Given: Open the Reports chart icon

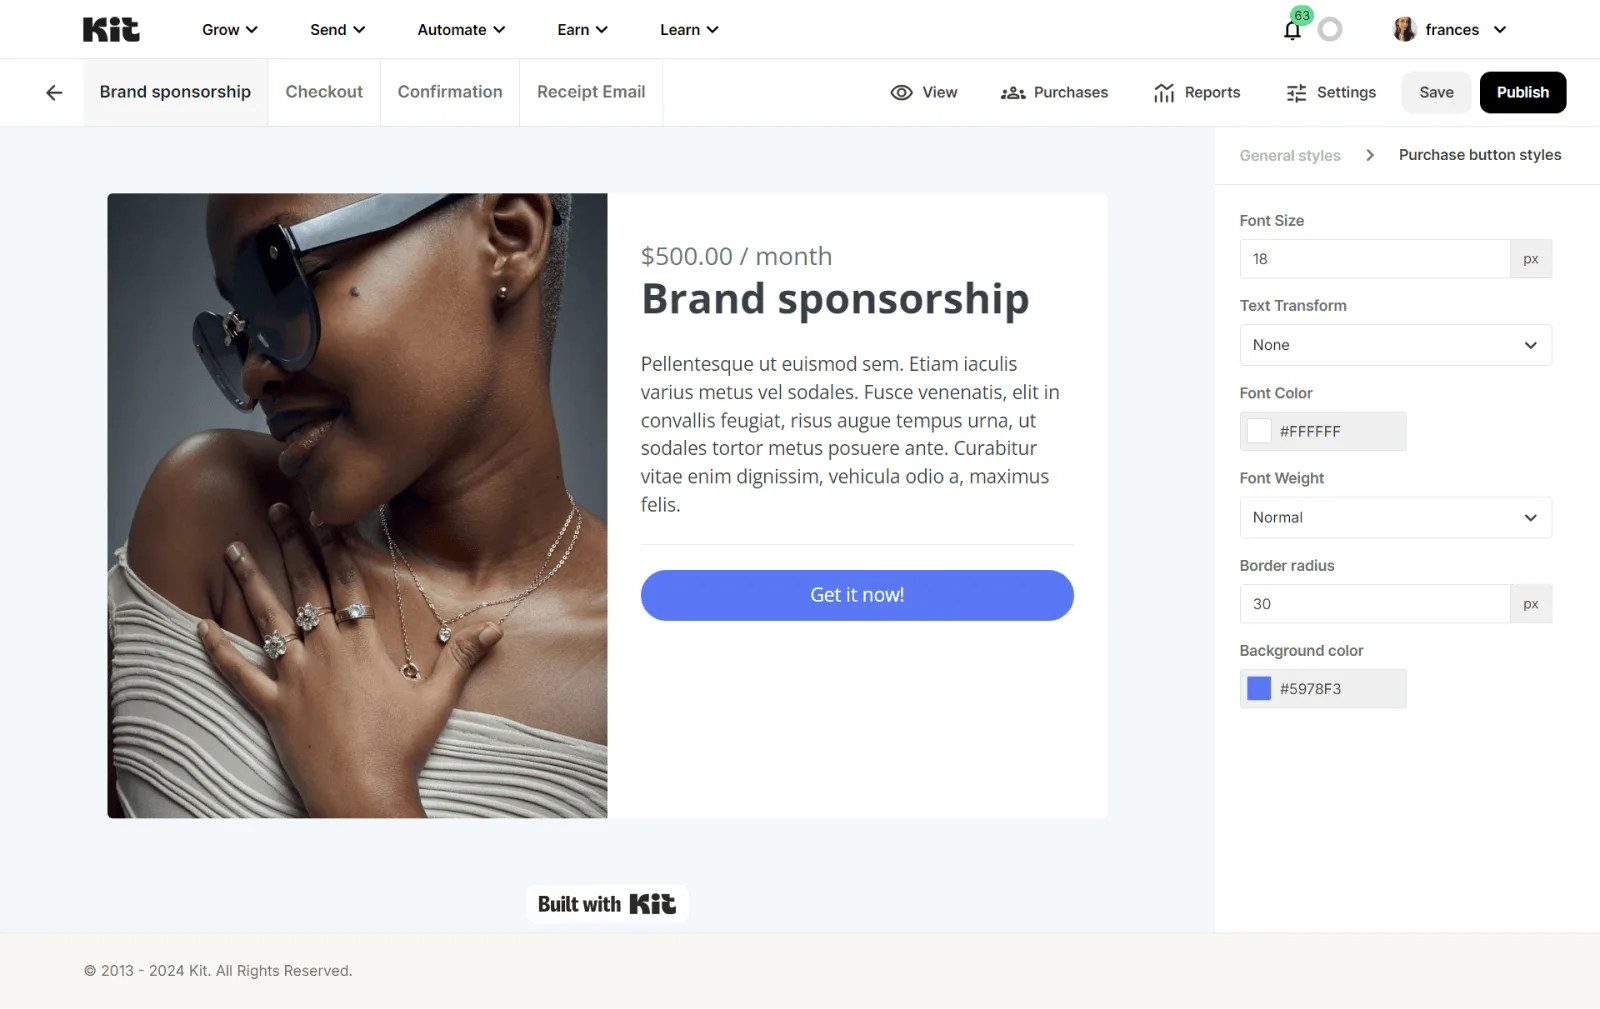Looking at the screenshot, I should coord(1164,92).
